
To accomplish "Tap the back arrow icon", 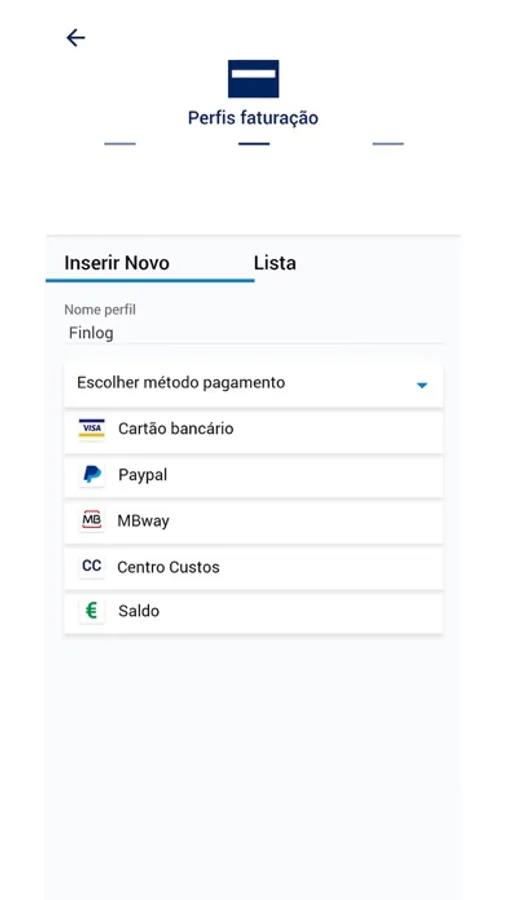I will click(75, 38).
